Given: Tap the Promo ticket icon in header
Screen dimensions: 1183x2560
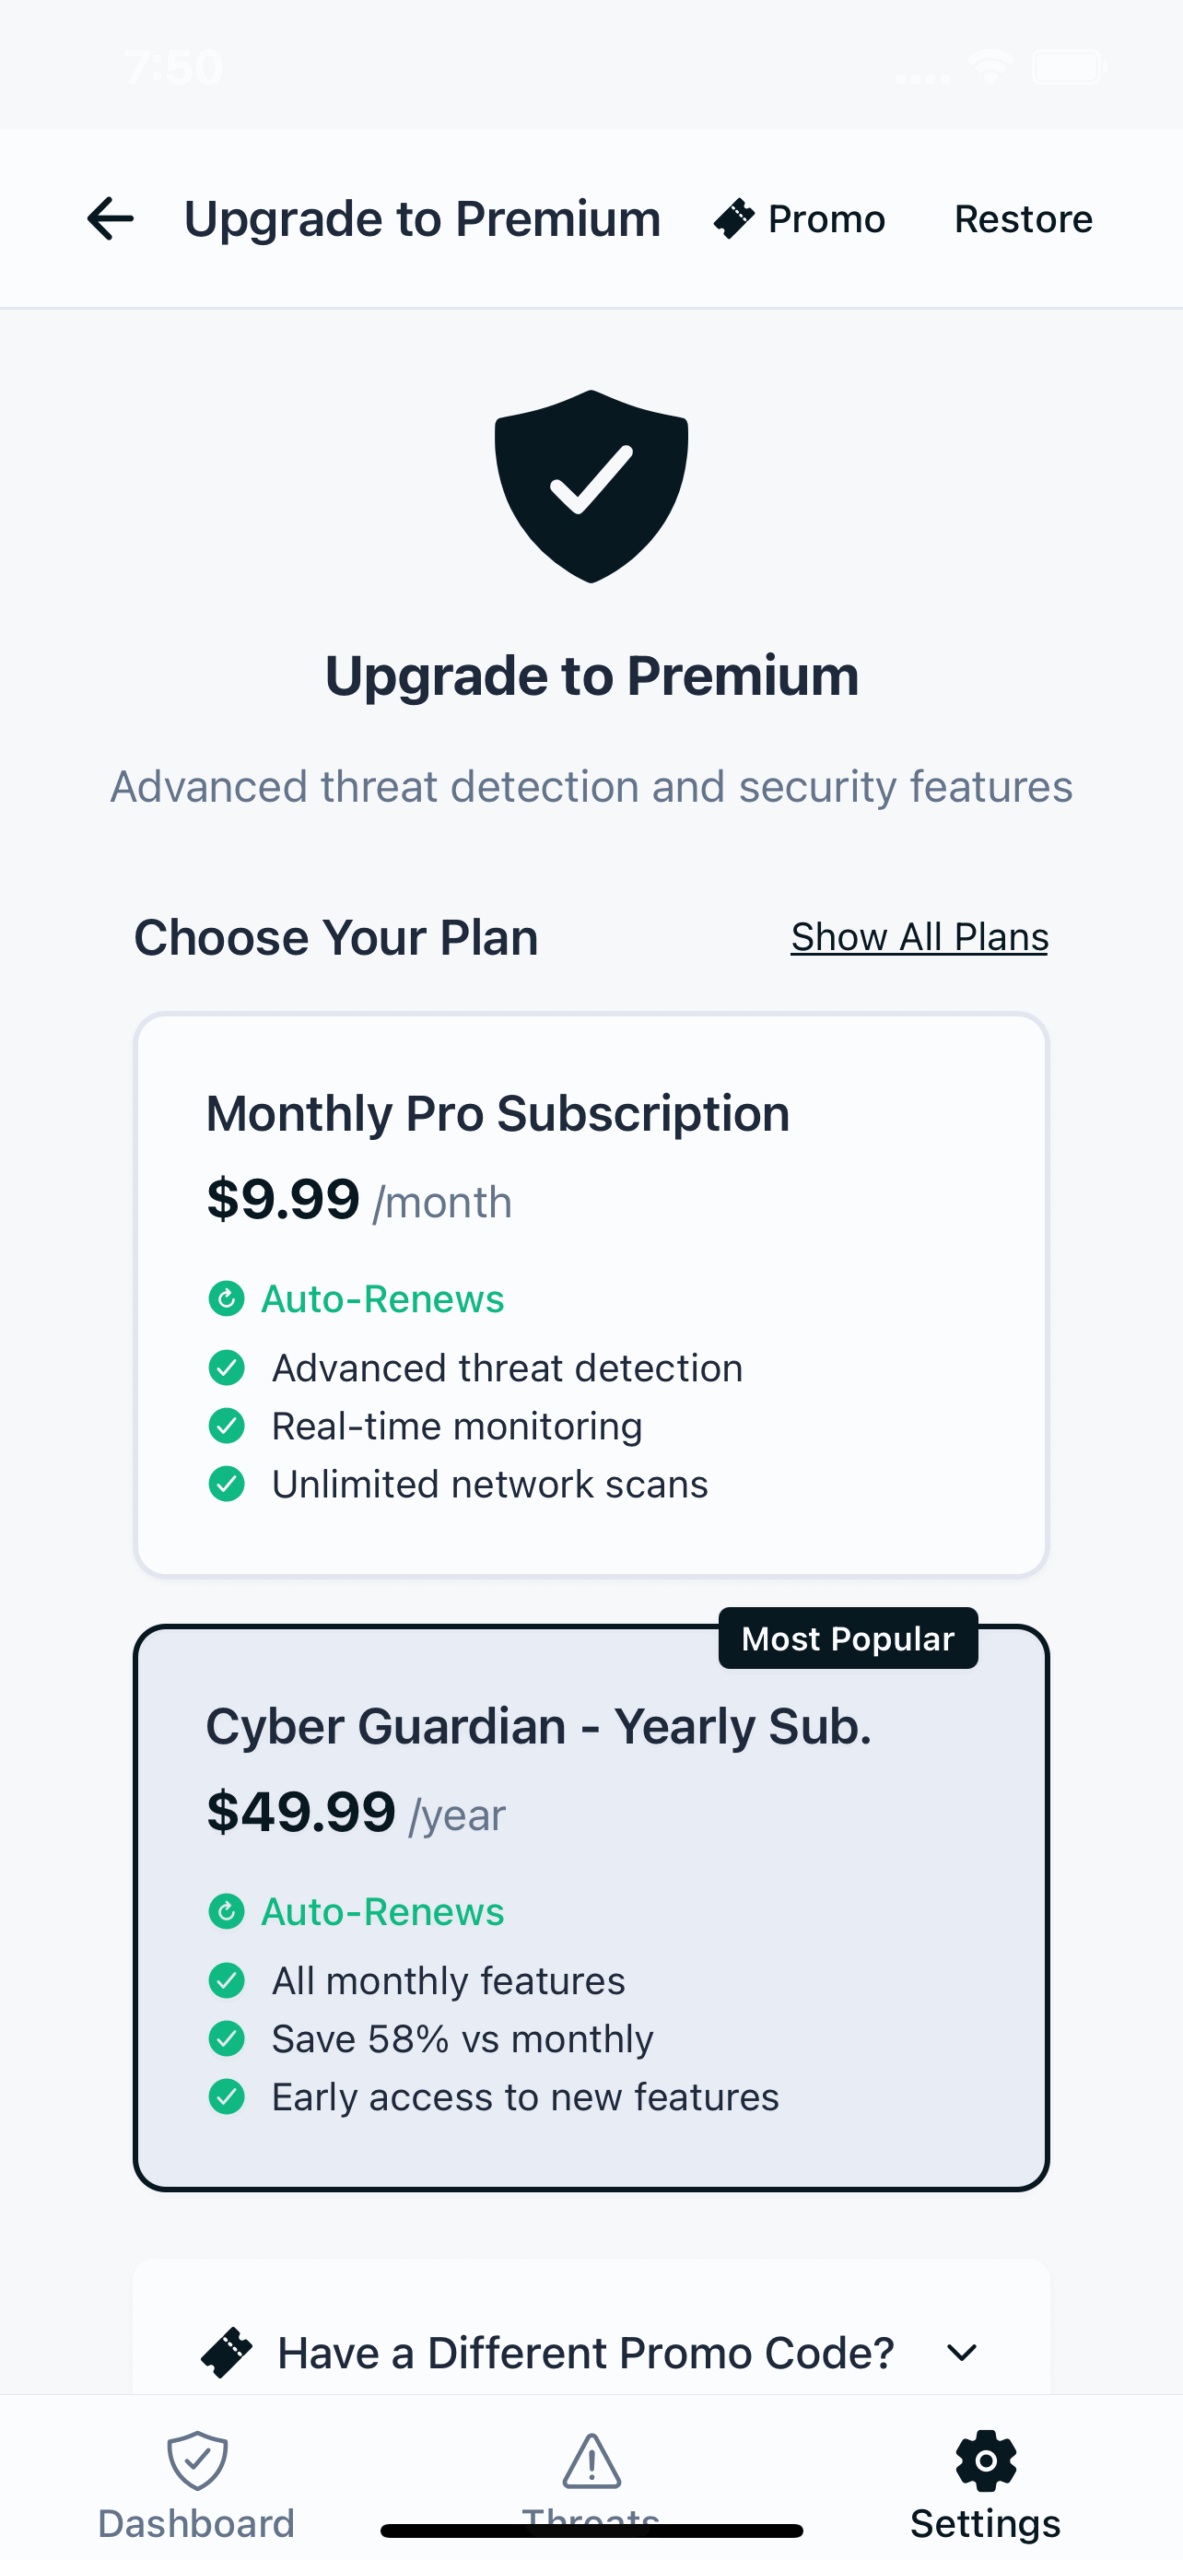Looking at the screenshot, I should pyautogui.click(x=734, y=219).
